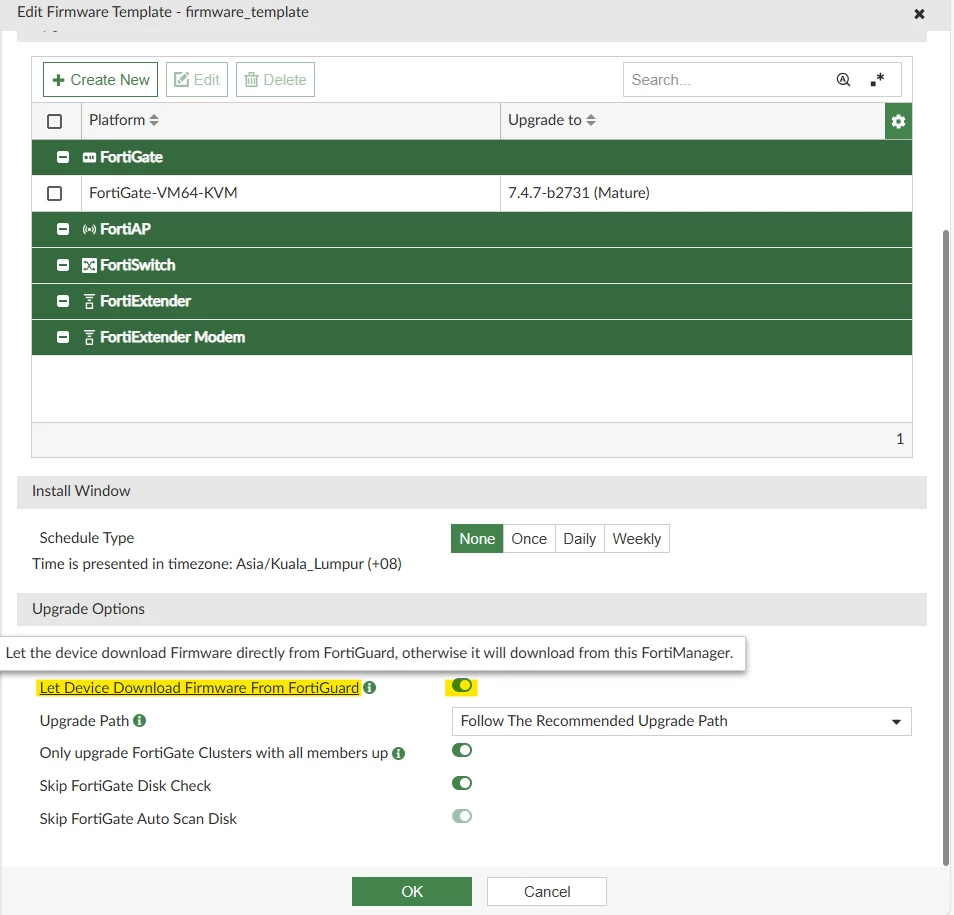
Task: Click the regex search toggle icon
Action: click(877, 80)
